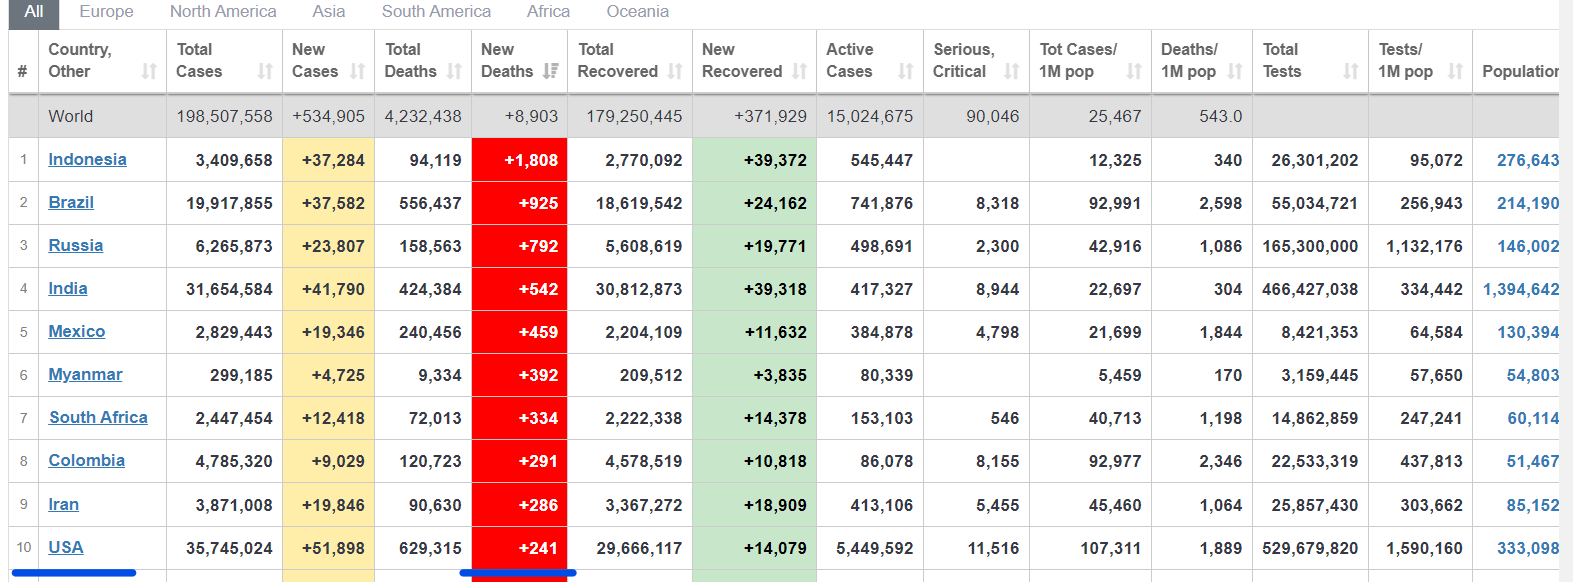Show the South America tab
The height and width of the screenshot is (582, 1573).
[x=436, y=12]
